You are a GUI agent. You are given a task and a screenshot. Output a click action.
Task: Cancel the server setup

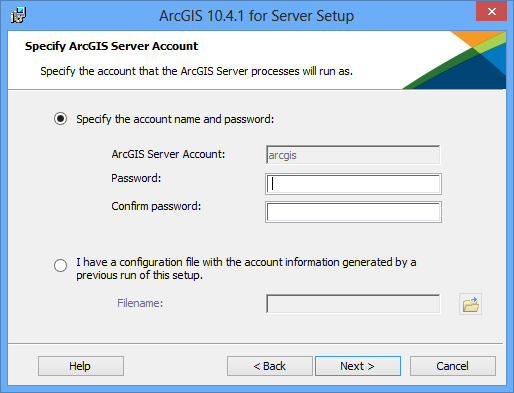(x=453, y=366)
